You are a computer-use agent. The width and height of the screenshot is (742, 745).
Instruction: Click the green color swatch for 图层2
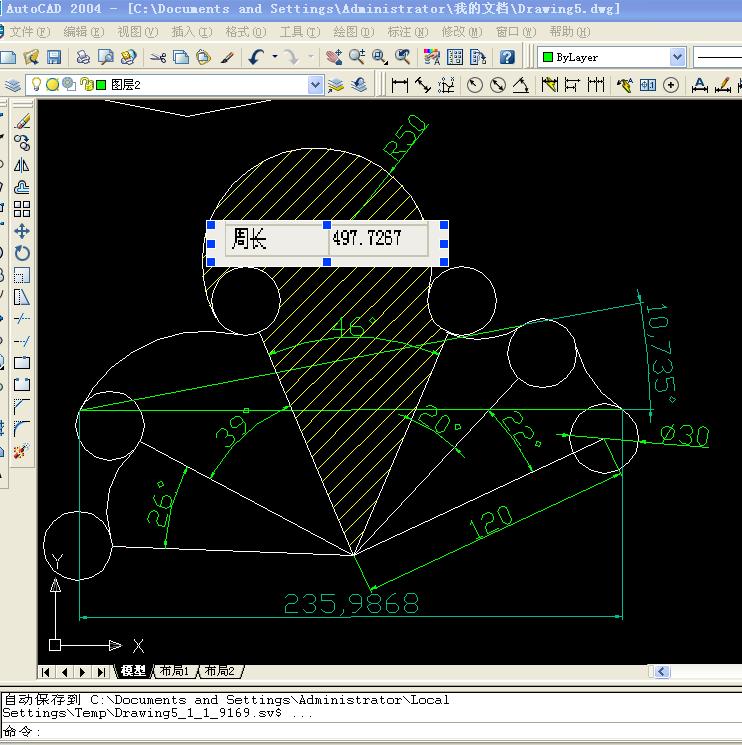click(x=101, y=85)
